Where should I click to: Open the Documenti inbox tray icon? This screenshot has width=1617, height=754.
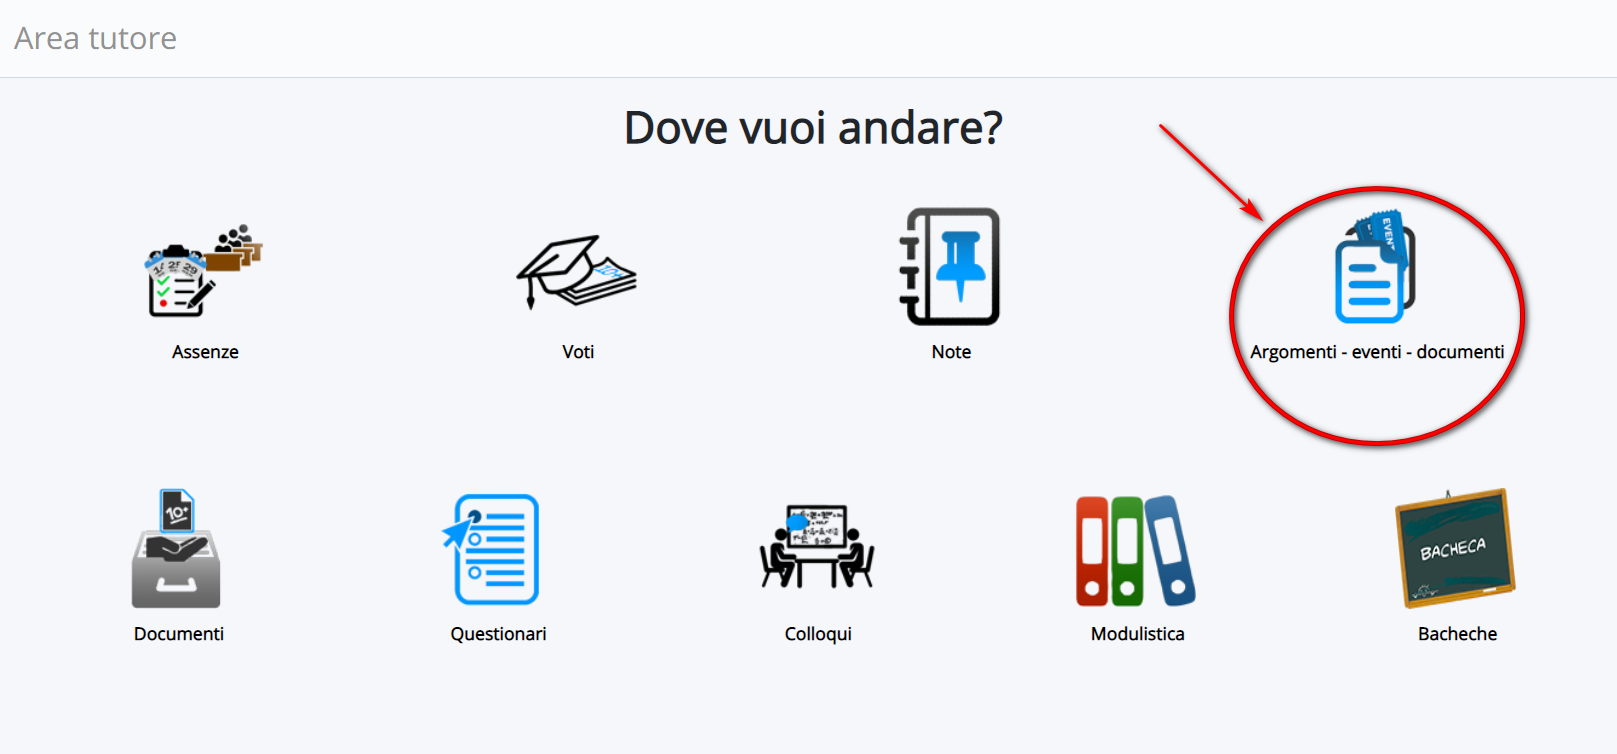pyautogui.click(x=177, y=548)
